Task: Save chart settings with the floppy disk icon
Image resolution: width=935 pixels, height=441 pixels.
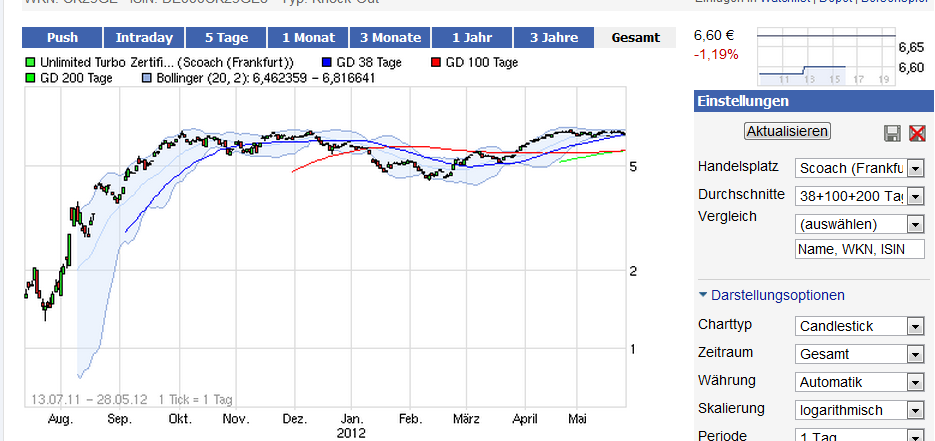Action: point(893,132)
